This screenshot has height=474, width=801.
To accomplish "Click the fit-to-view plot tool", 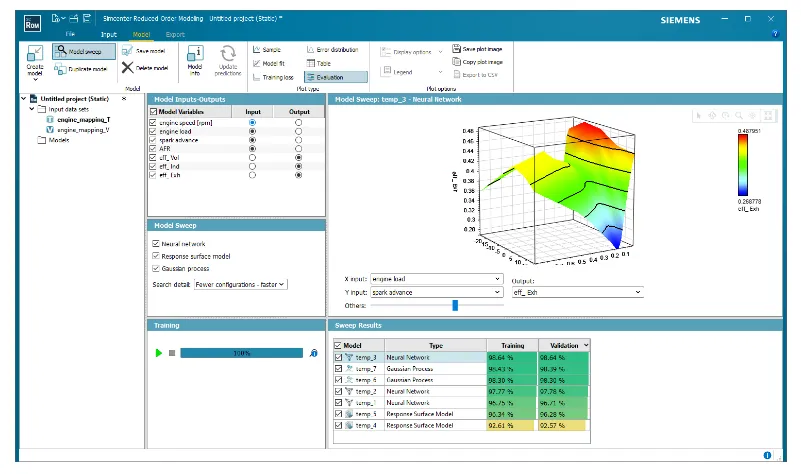I will [x=768, y=116].
